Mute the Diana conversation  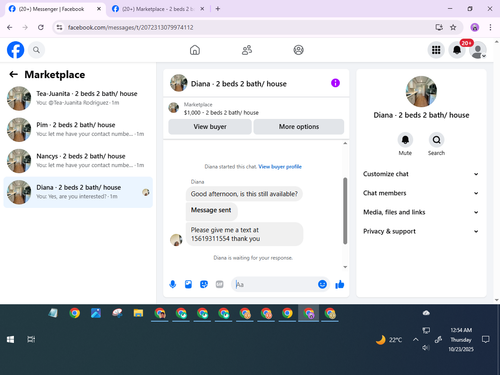point(405,140)
